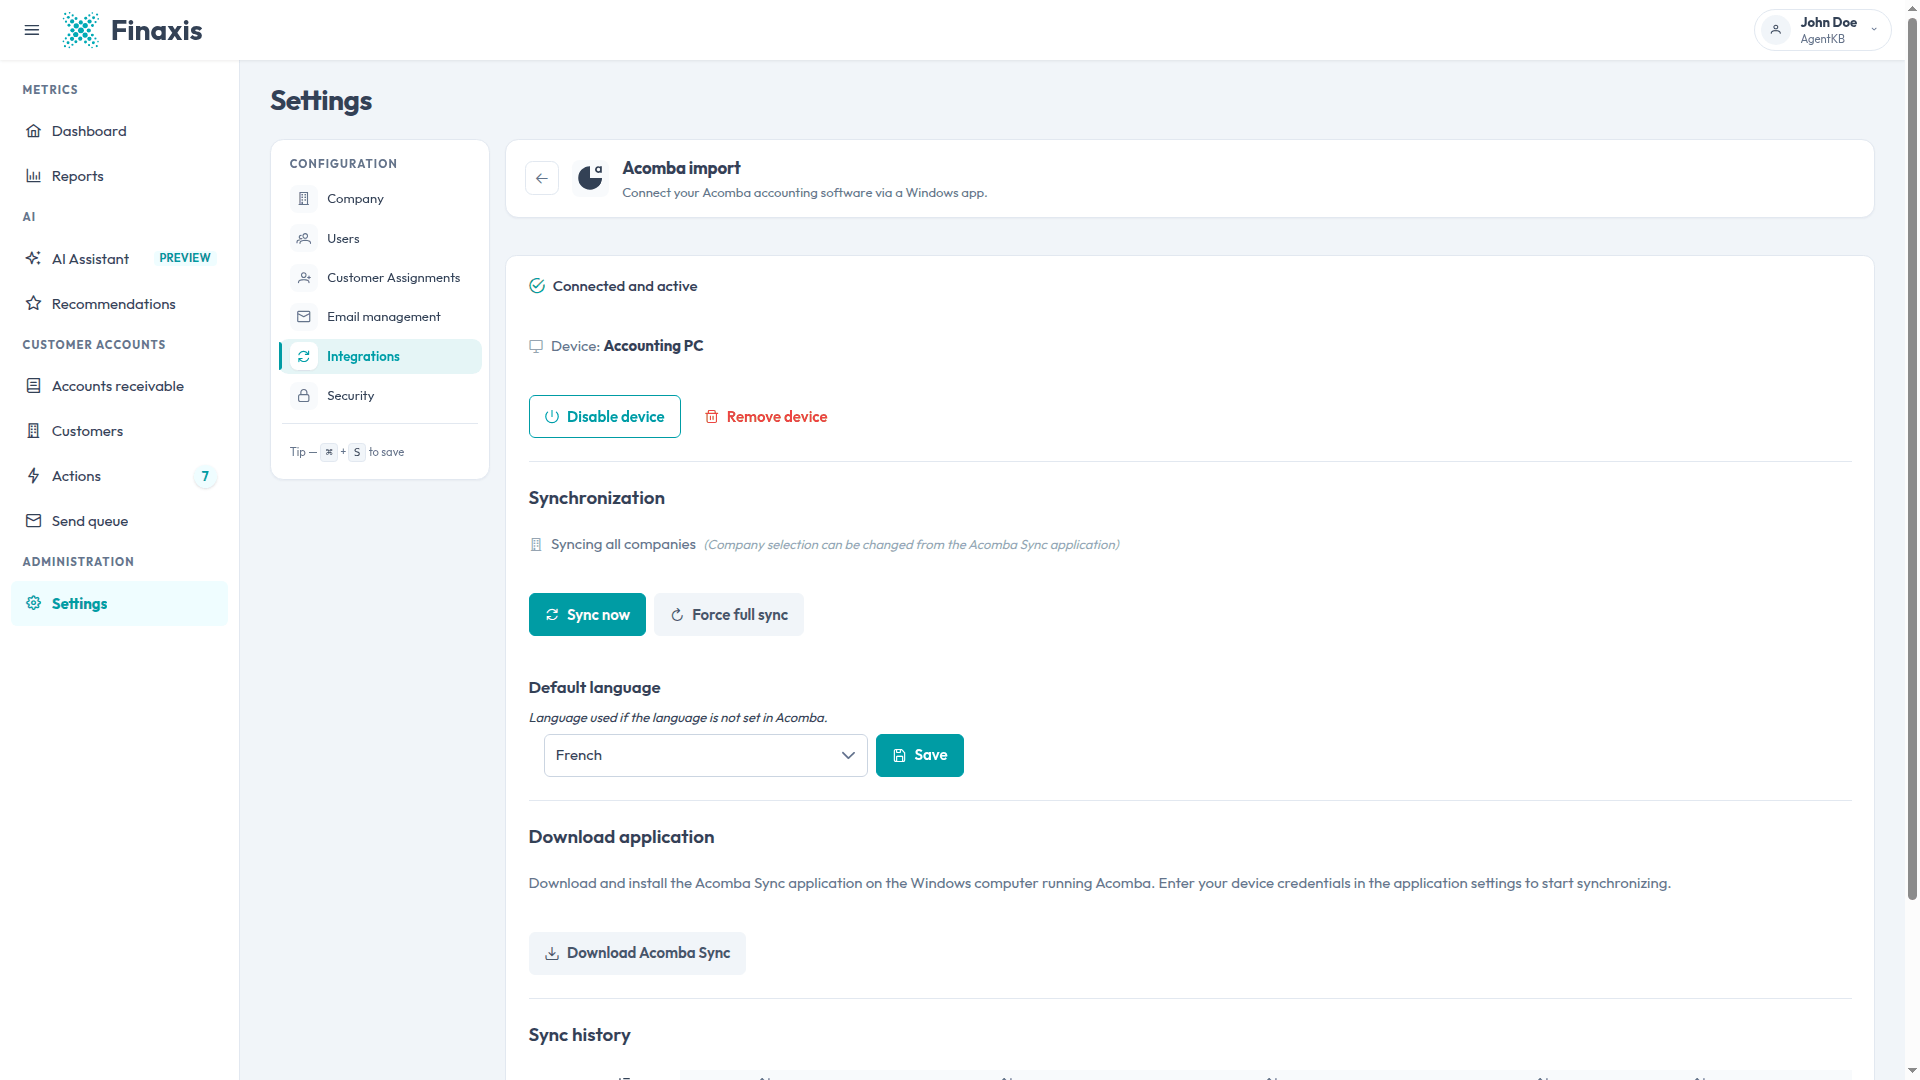Open Accounts receivable

pyautogui.click(x=119, y=386)
